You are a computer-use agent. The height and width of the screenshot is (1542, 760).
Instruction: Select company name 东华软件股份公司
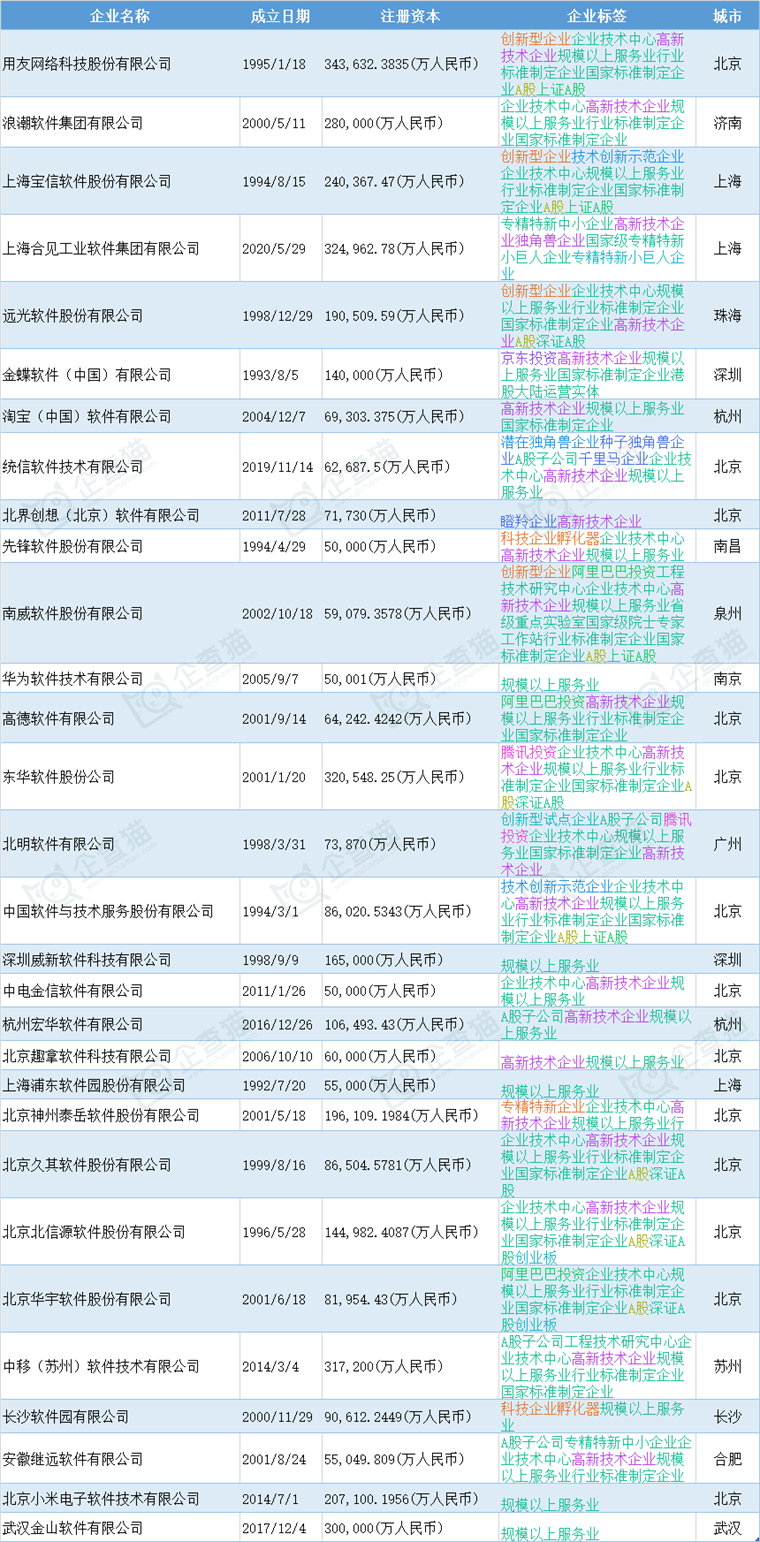coord(59,776)
